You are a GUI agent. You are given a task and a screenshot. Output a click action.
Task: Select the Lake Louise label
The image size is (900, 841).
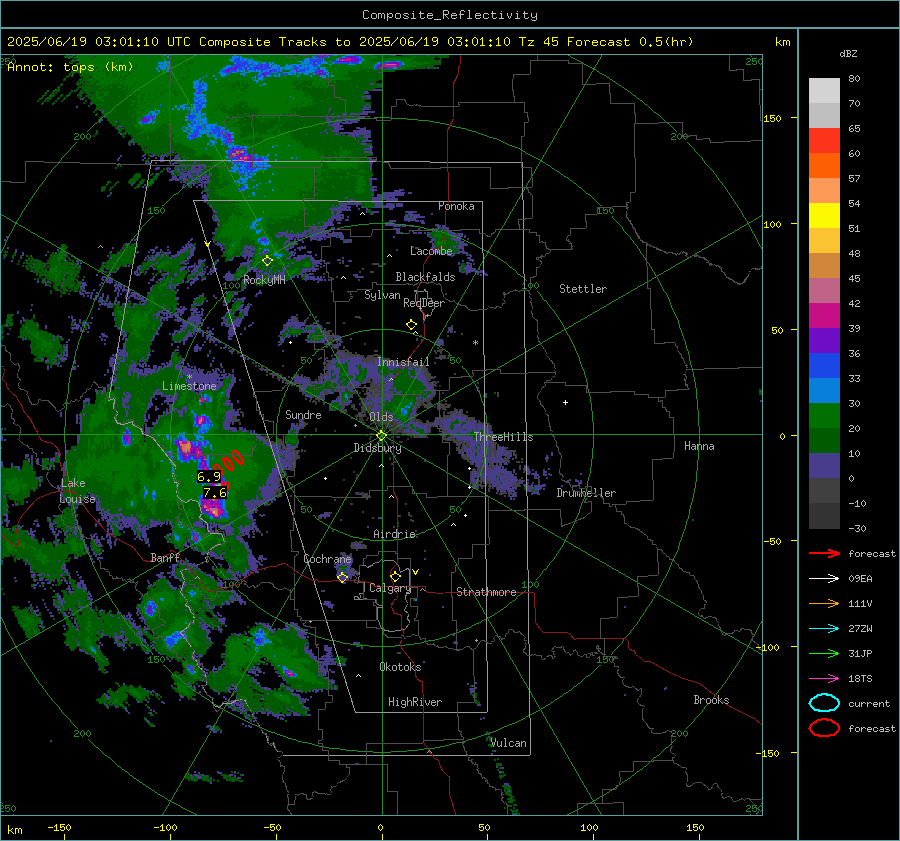coord(77,491)
